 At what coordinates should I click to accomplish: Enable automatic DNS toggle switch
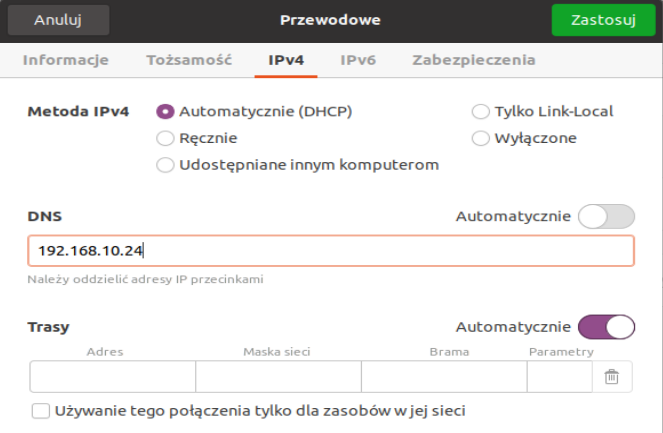pos(606,216)
